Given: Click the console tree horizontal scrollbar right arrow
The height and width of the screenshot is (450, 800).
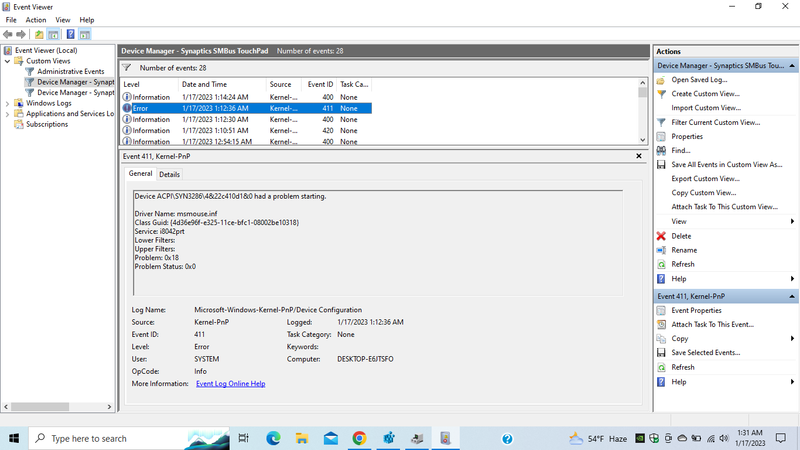Looking at the screenshot, I should (109, 407).
